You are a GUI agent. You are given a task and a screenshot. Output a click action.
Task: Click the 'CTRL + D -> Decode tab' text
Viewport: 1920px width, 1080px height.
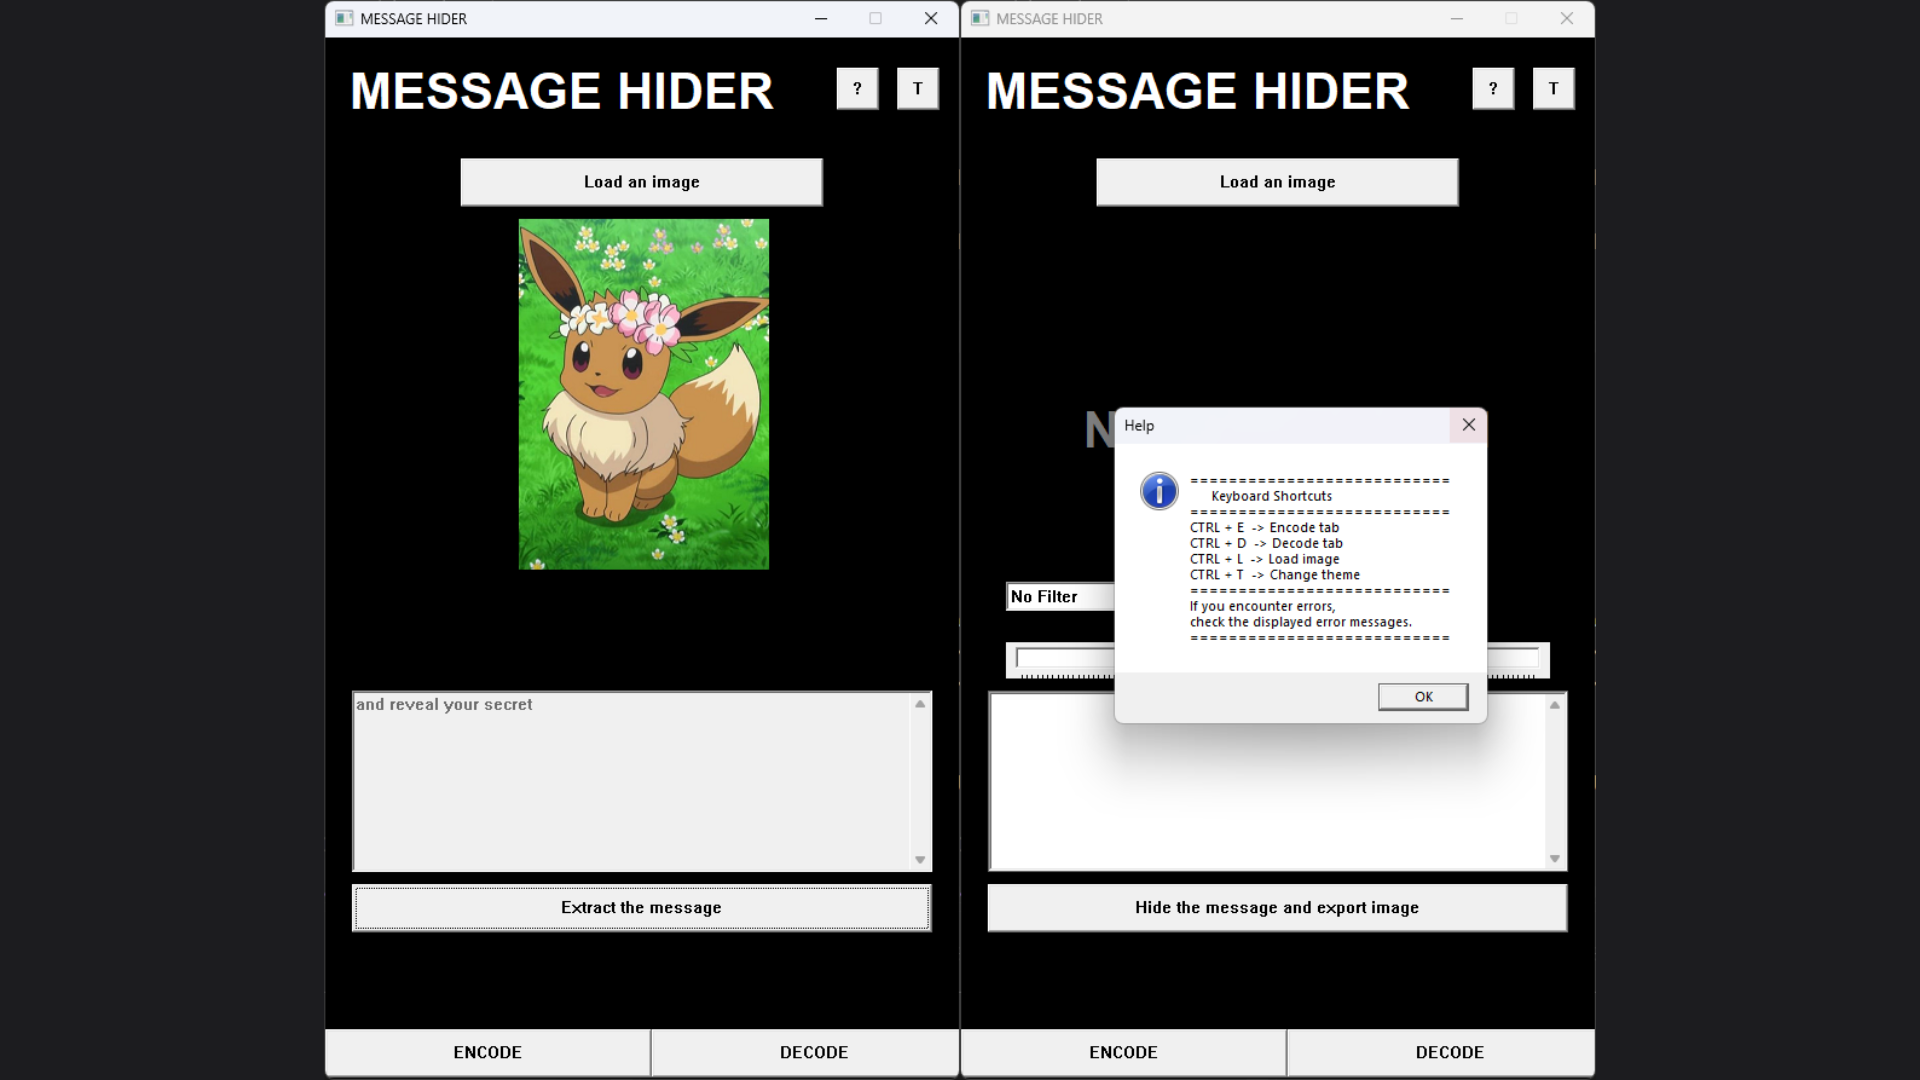[x=1266, y=544]
